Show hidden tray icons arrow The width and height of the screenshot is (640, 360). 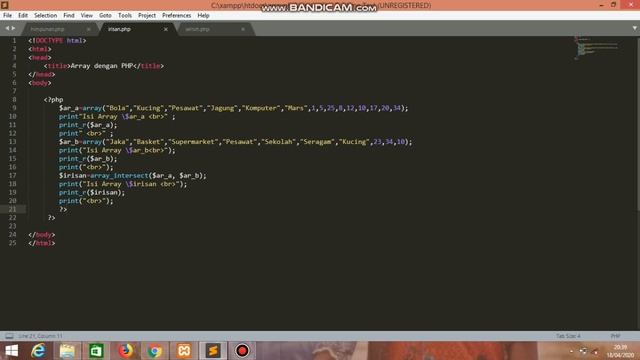pyautogui.click(x=571, y=351)
